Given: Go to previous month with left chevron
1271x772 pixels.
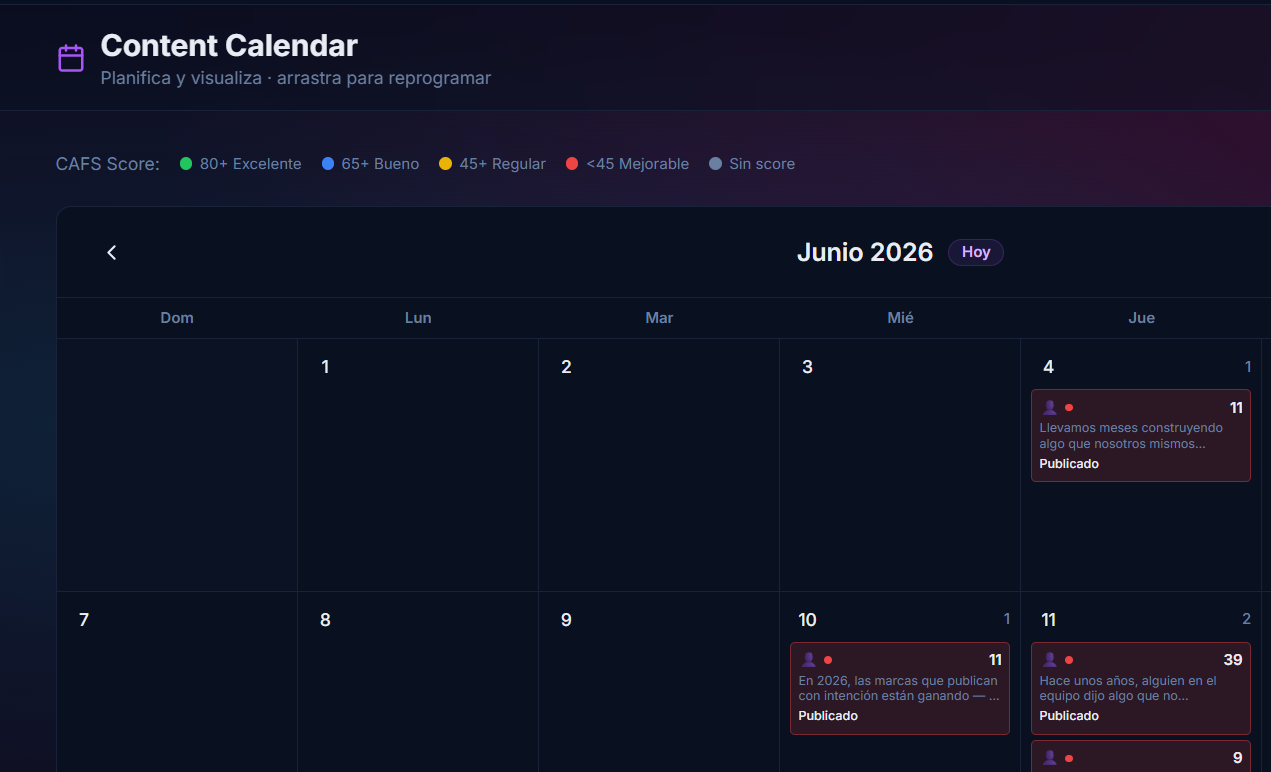Looking at the screenshot, I should [112, 252].
